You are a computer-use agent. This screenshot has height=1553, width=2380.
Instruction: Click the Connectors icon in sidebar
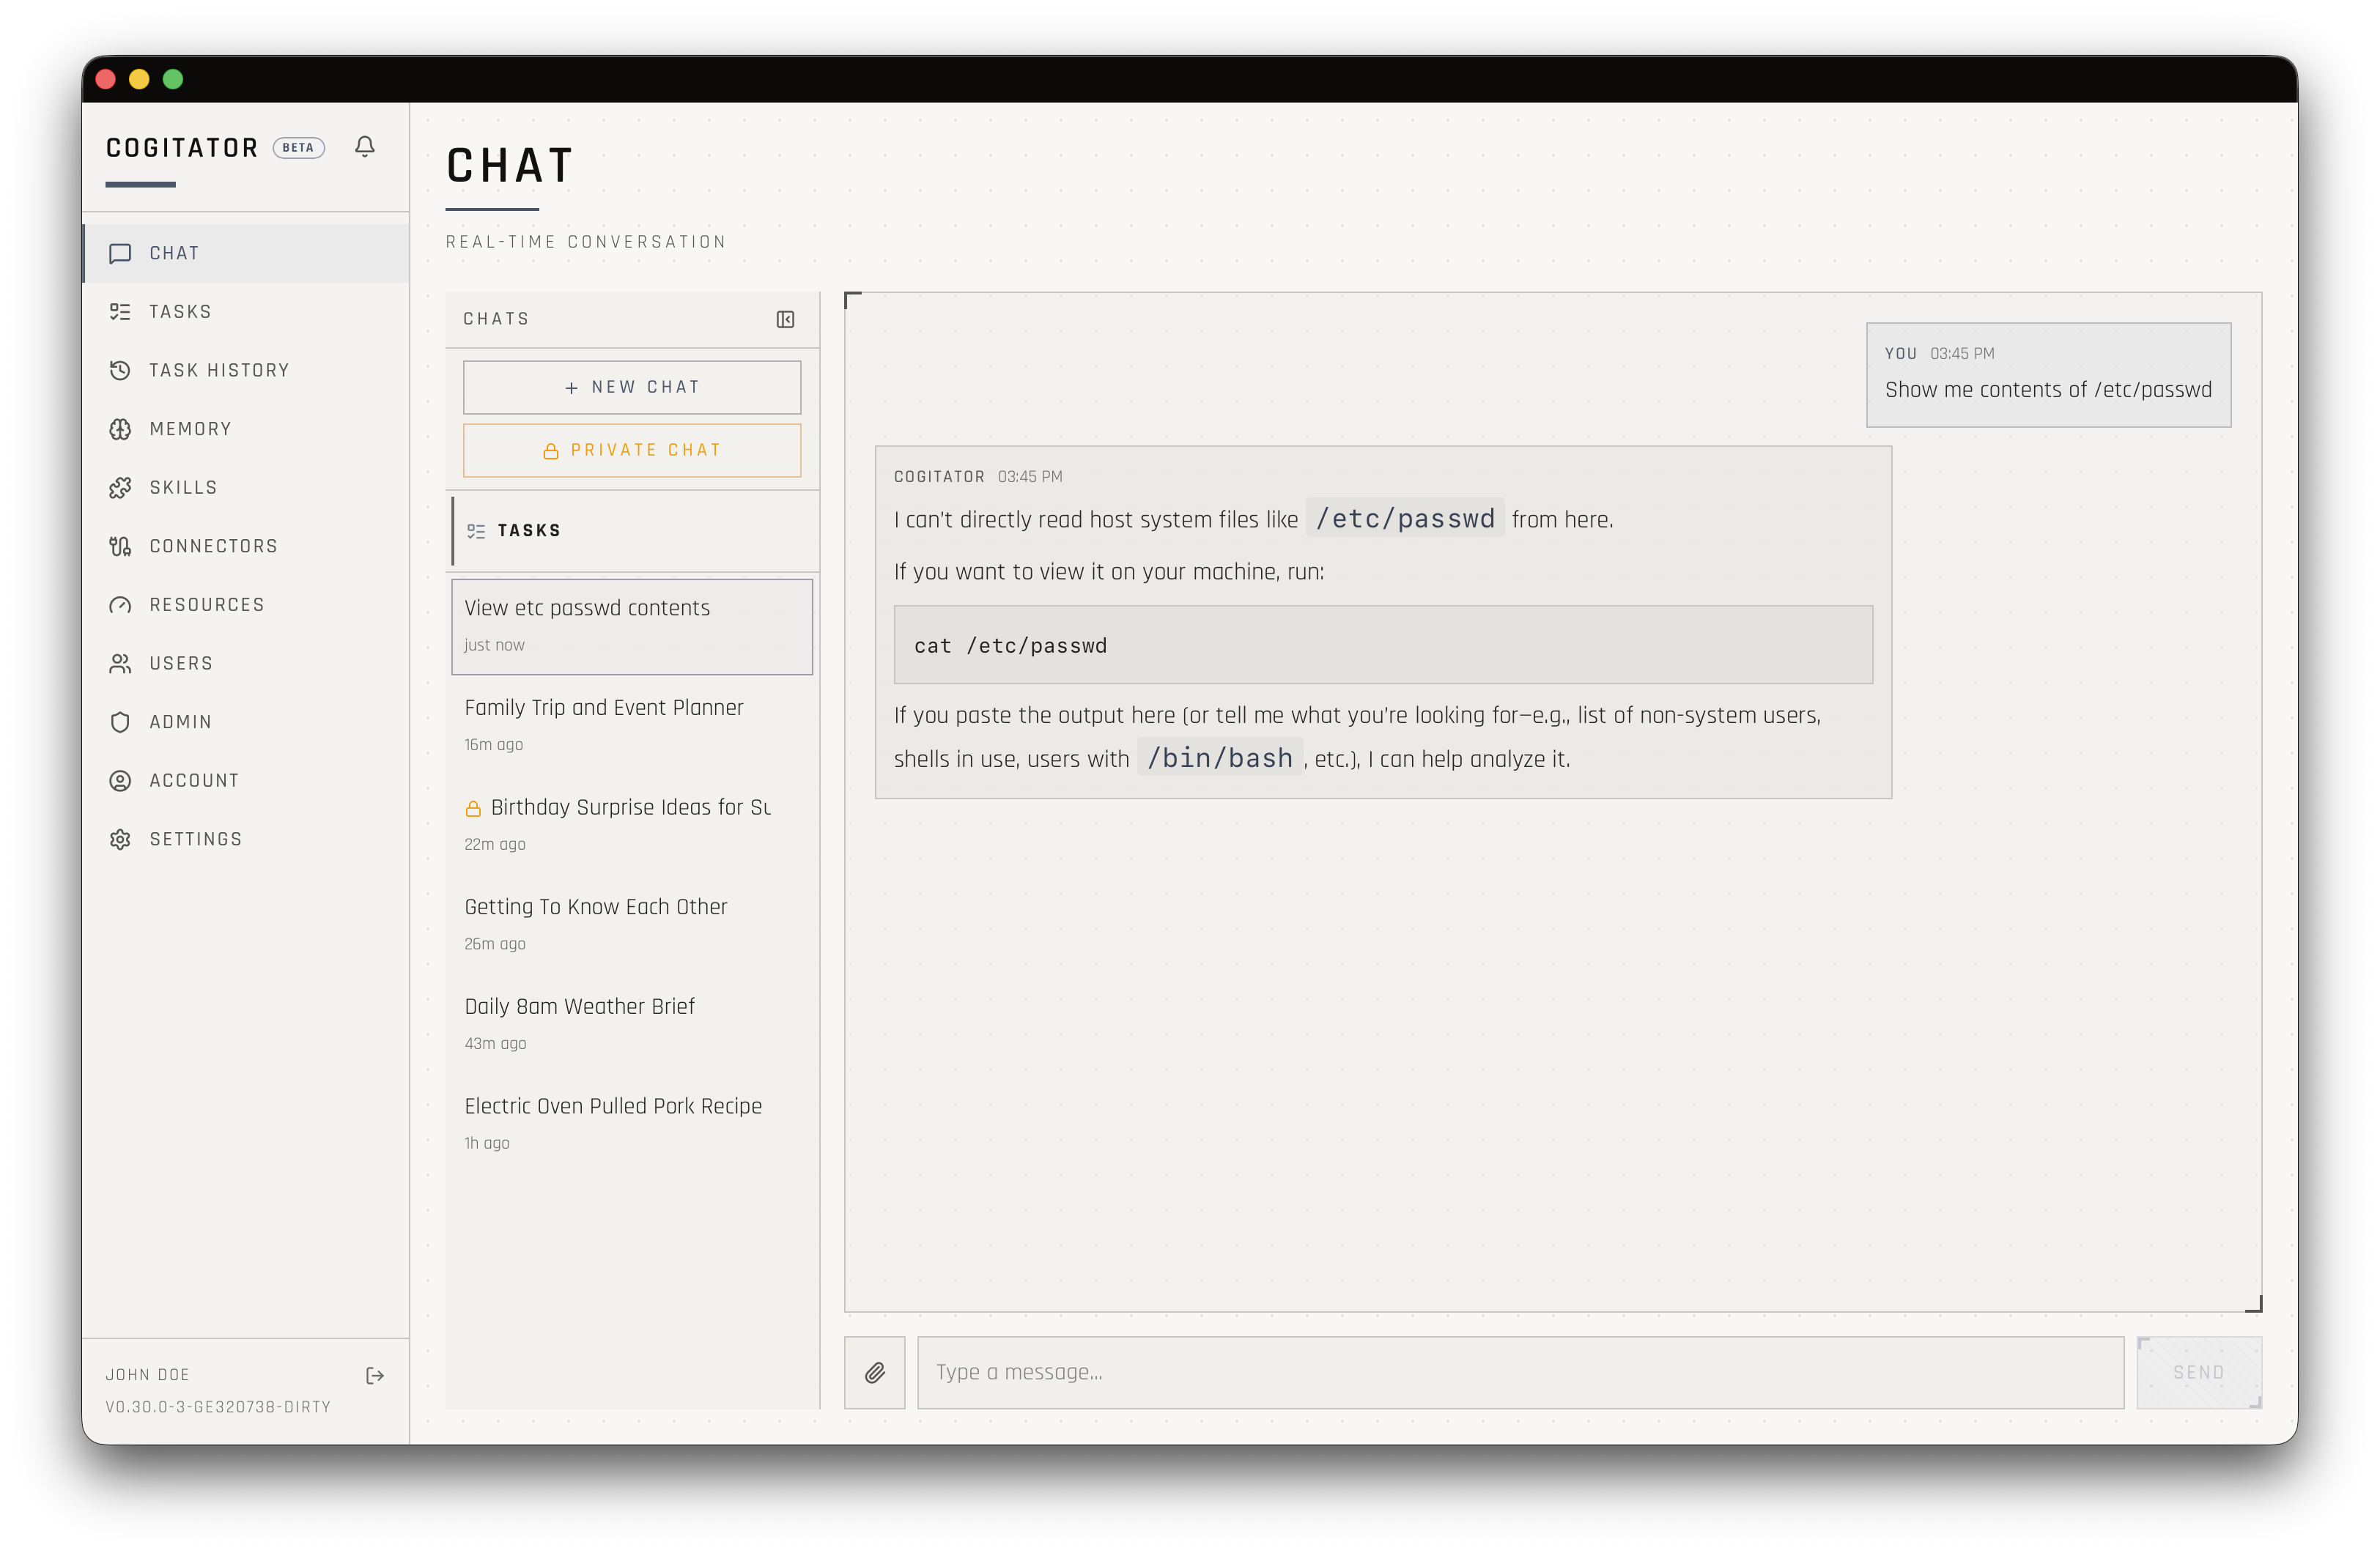[120, 546]
